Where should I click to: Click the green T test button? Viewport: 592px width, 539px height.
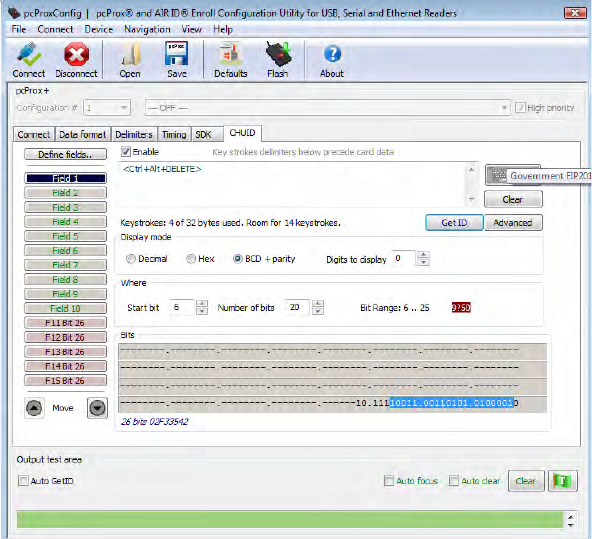(x=562, y=481)
